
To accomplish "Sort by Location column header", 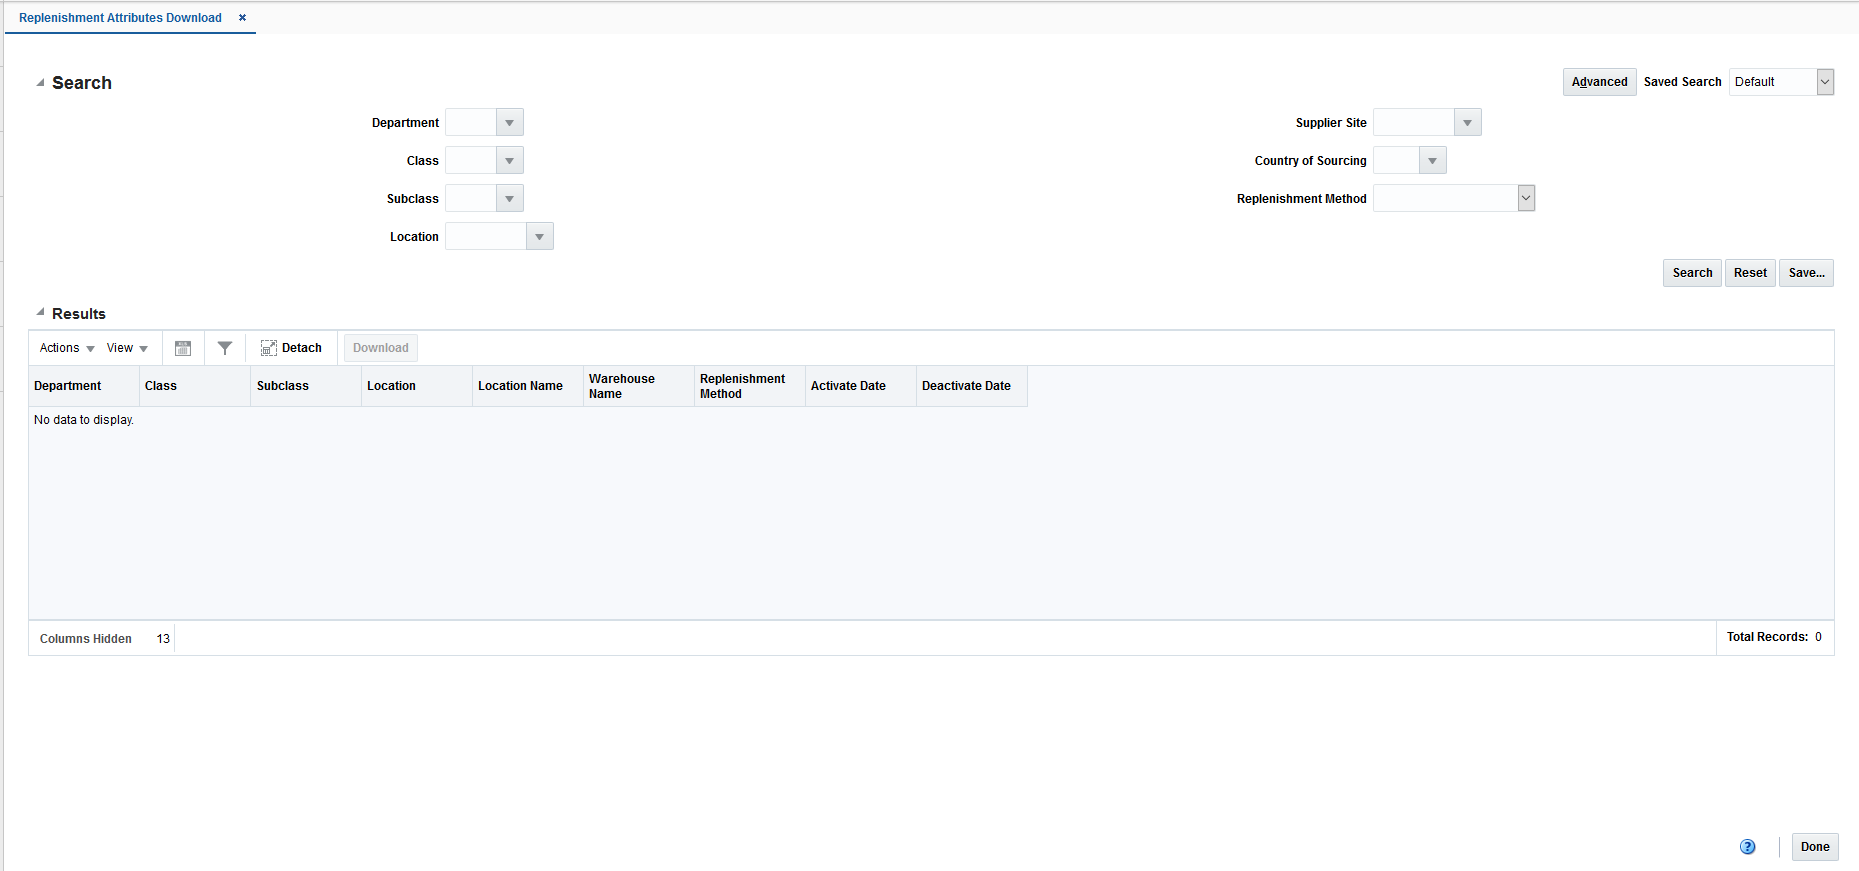I will (417, 386).
